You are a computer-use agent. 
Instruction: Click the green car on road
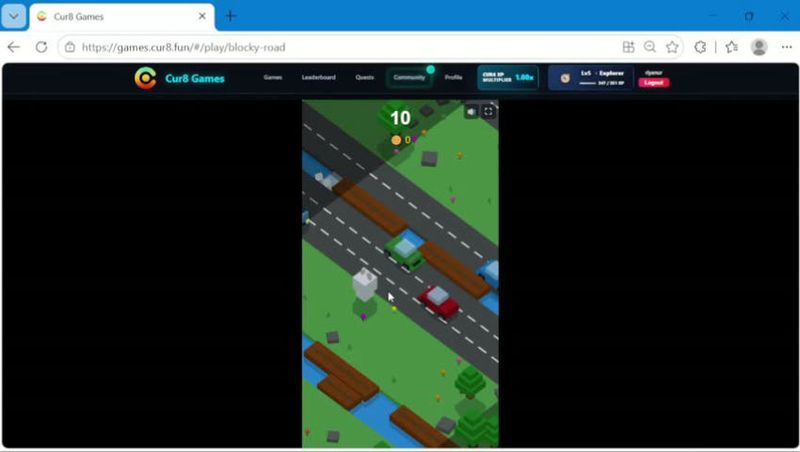pyautogui.click(x=405, y=253)
